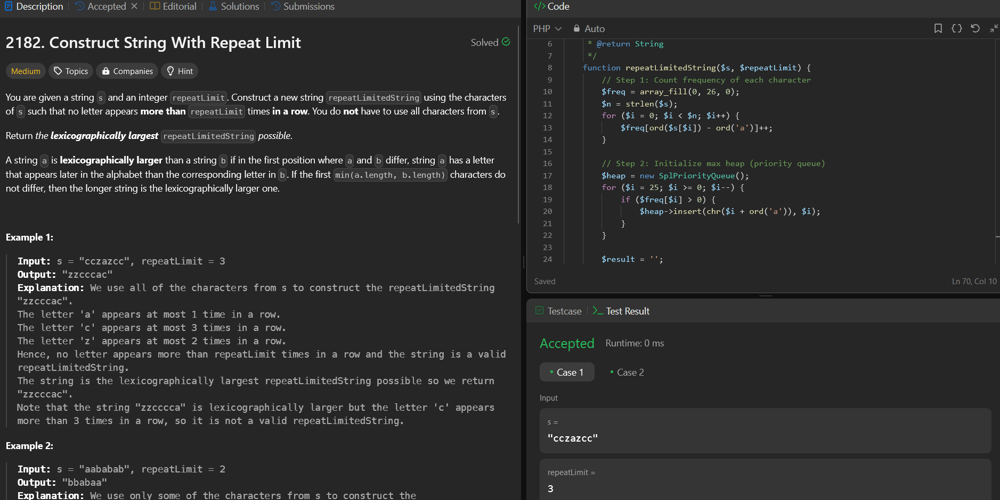
Task: Click the Medium difficulty tag
Action: pyautogui.click(x=26, y=71)
